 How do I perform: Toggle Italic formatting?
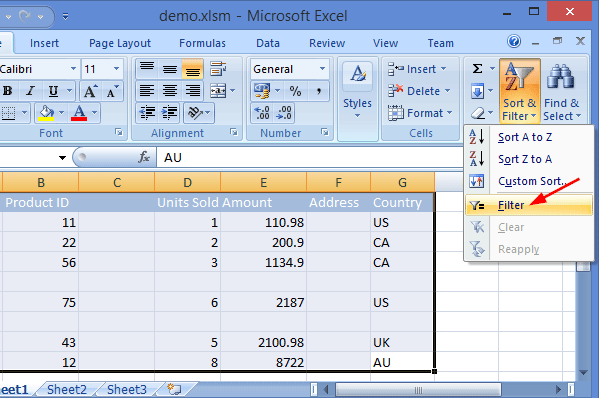pyautogui.click(x=31, y=91)
